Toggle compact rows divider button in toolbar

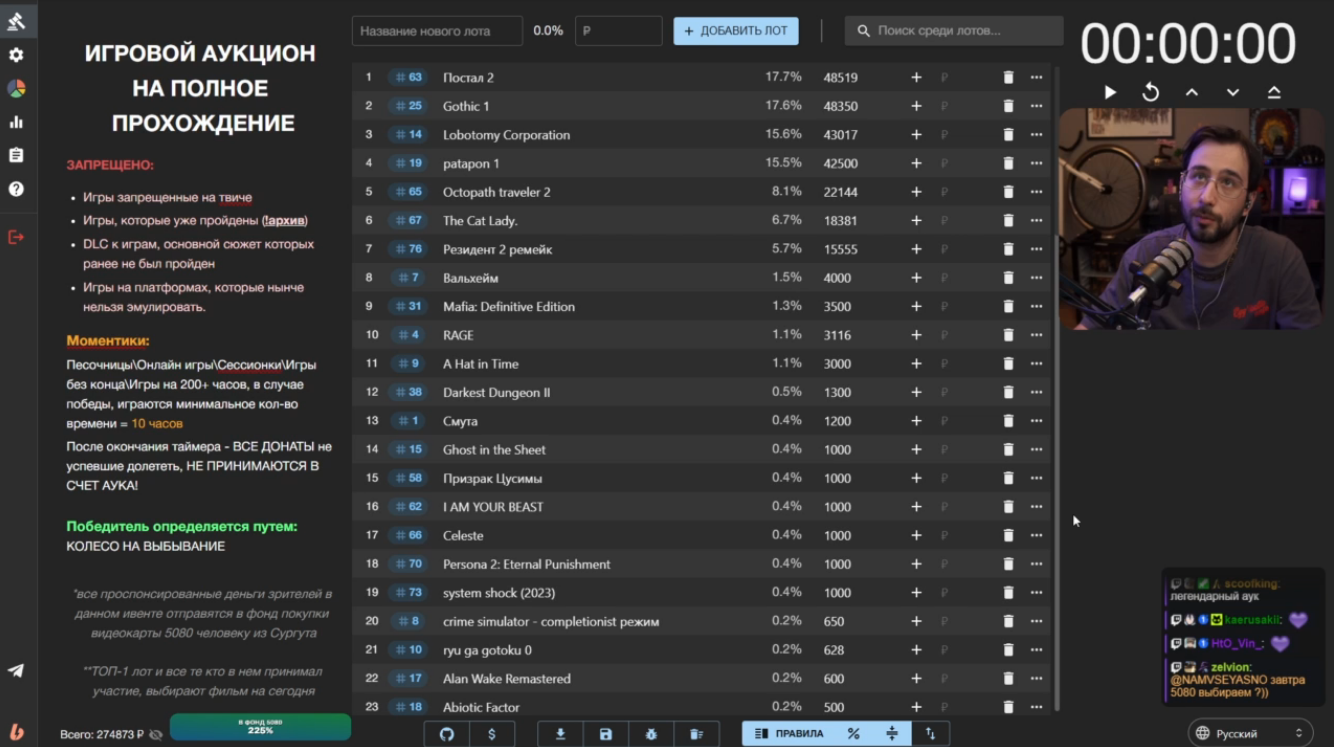tap(892, 734)
